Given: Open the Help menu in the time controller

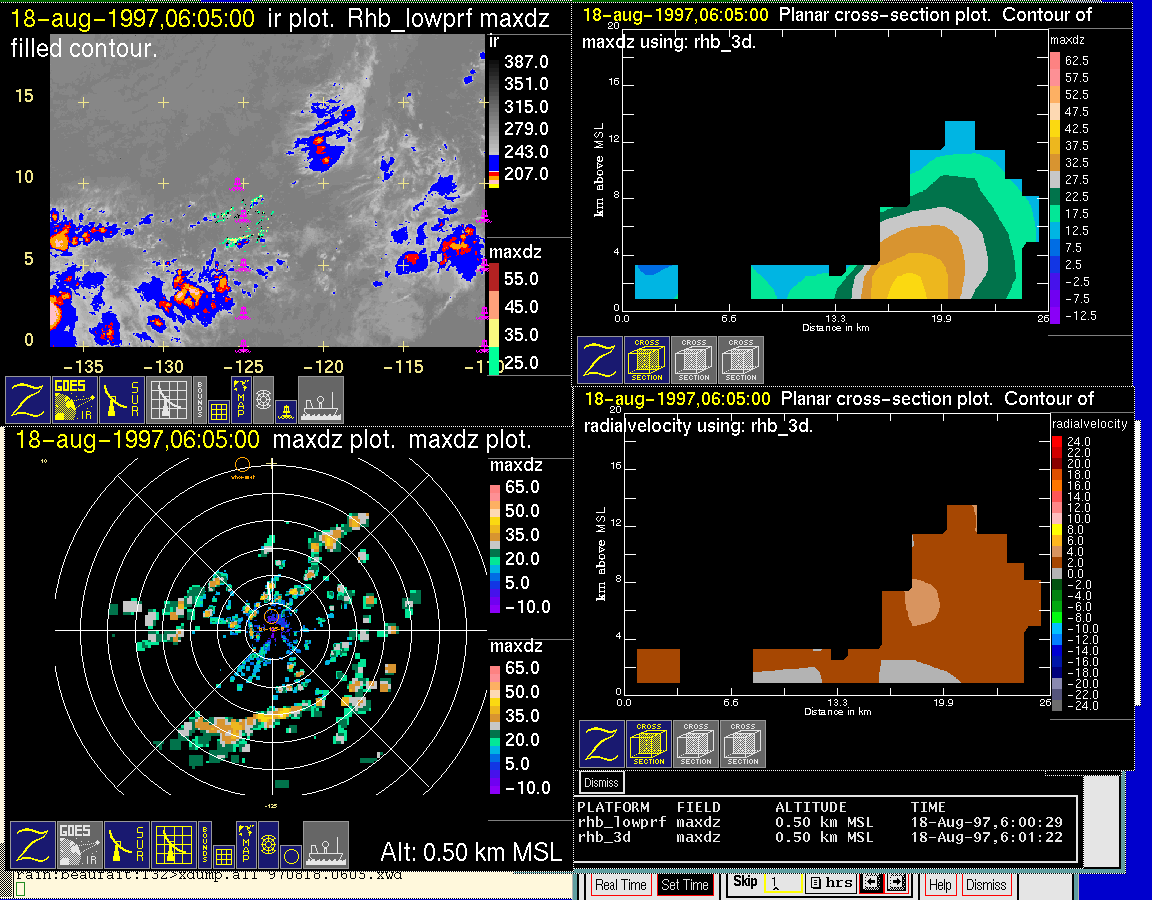Looking at the screenshot, I should click(940, 885).
